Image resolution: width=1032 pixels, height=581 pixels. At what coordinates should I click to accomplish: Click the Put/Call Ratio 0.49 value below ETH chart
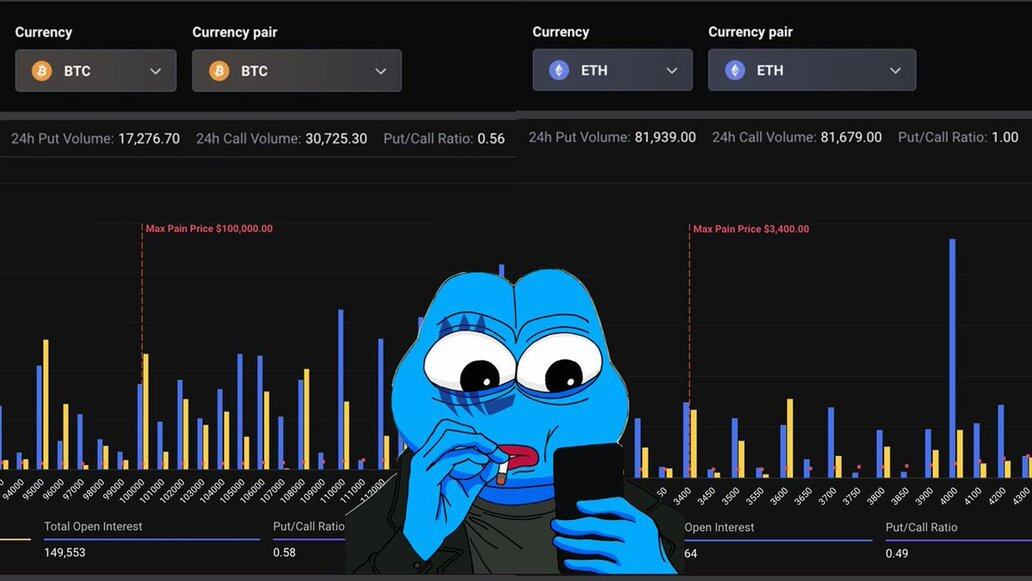(x=898, y=553)
